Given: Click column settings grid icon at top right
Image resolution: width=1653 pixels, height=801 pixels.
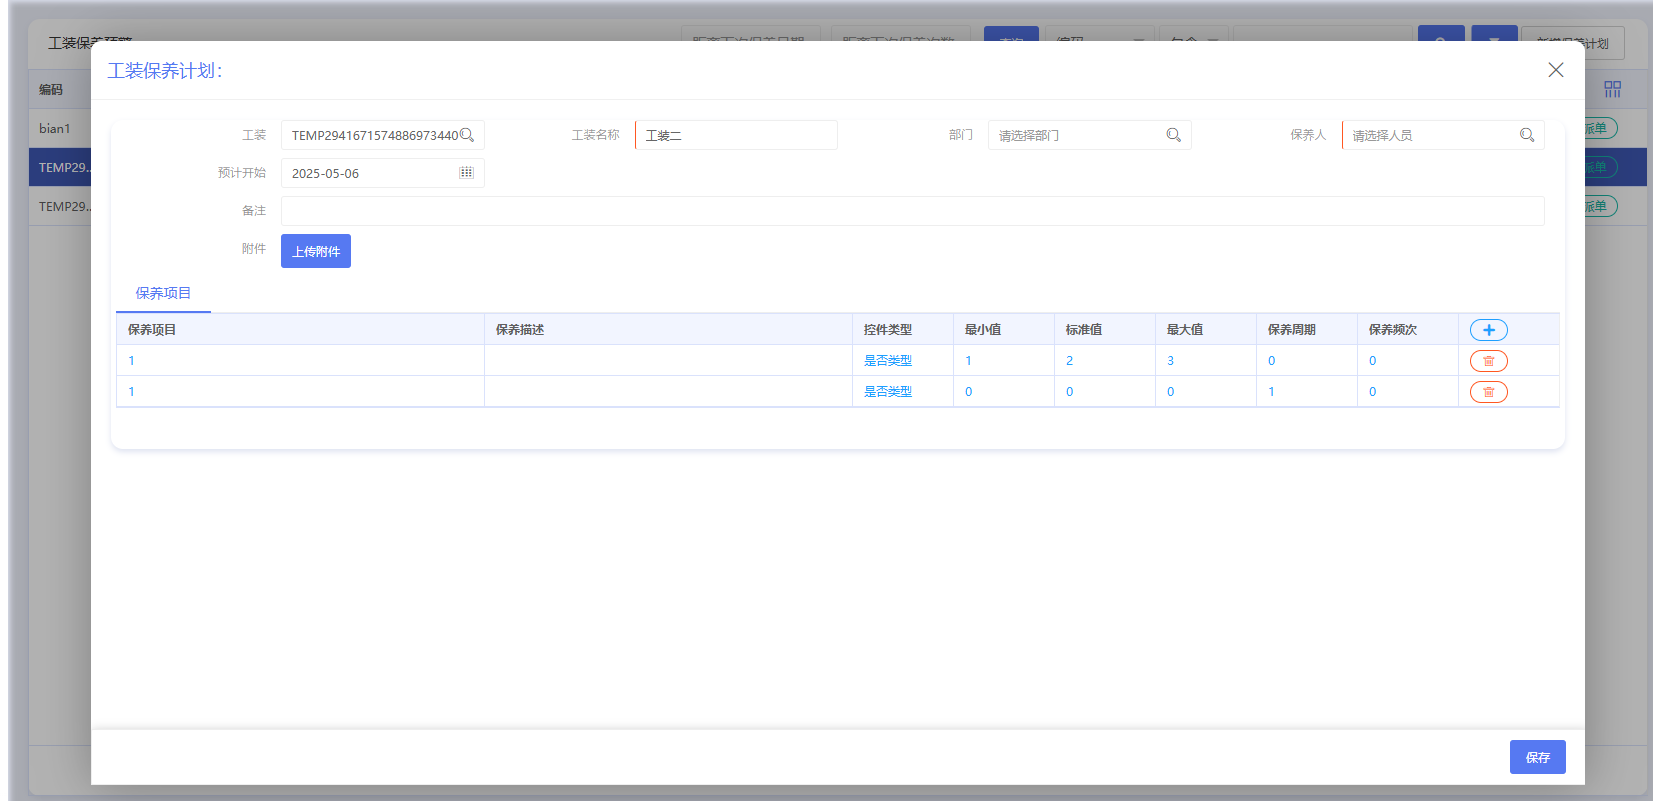Looking at the screenshot, I should pos(1613,89).
